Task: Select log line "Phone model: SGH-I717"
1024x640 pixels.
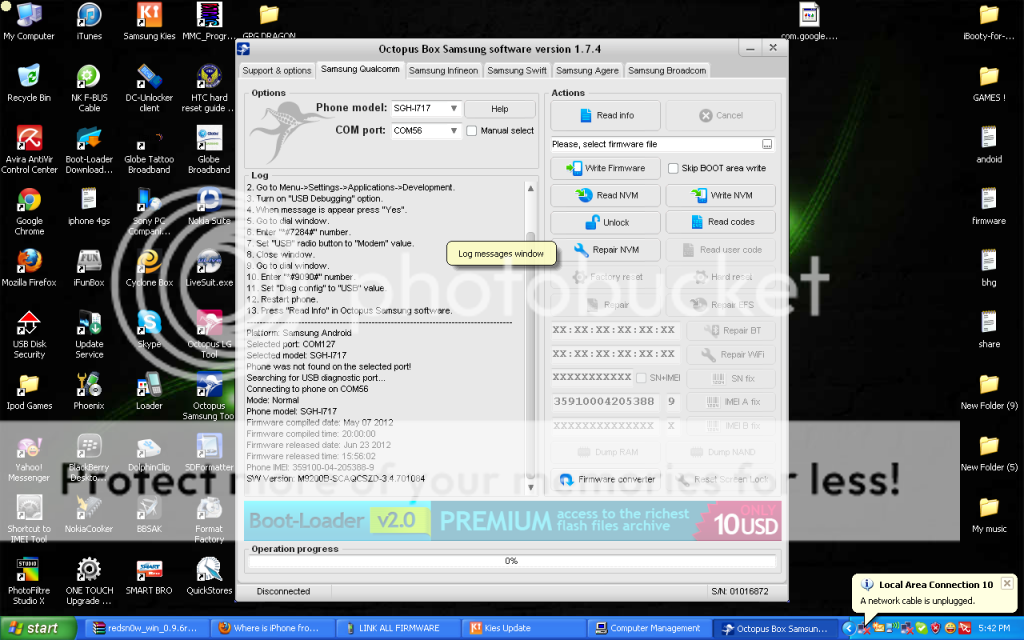Action: 291,411
